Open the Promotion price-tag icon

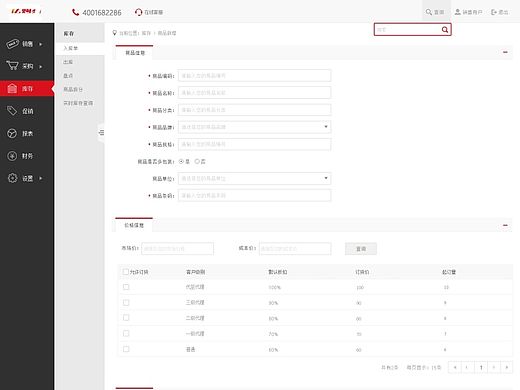point(12,111)
